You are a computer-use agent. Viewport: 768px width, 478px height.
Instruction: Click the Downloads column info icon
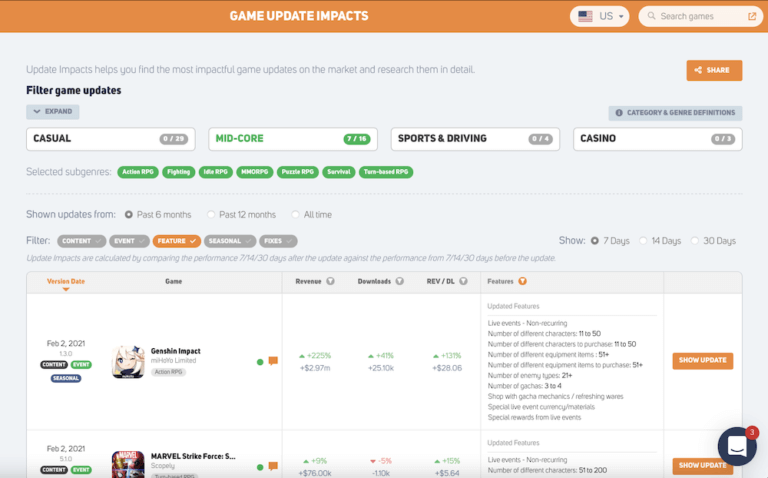click(x=400, y=281)
